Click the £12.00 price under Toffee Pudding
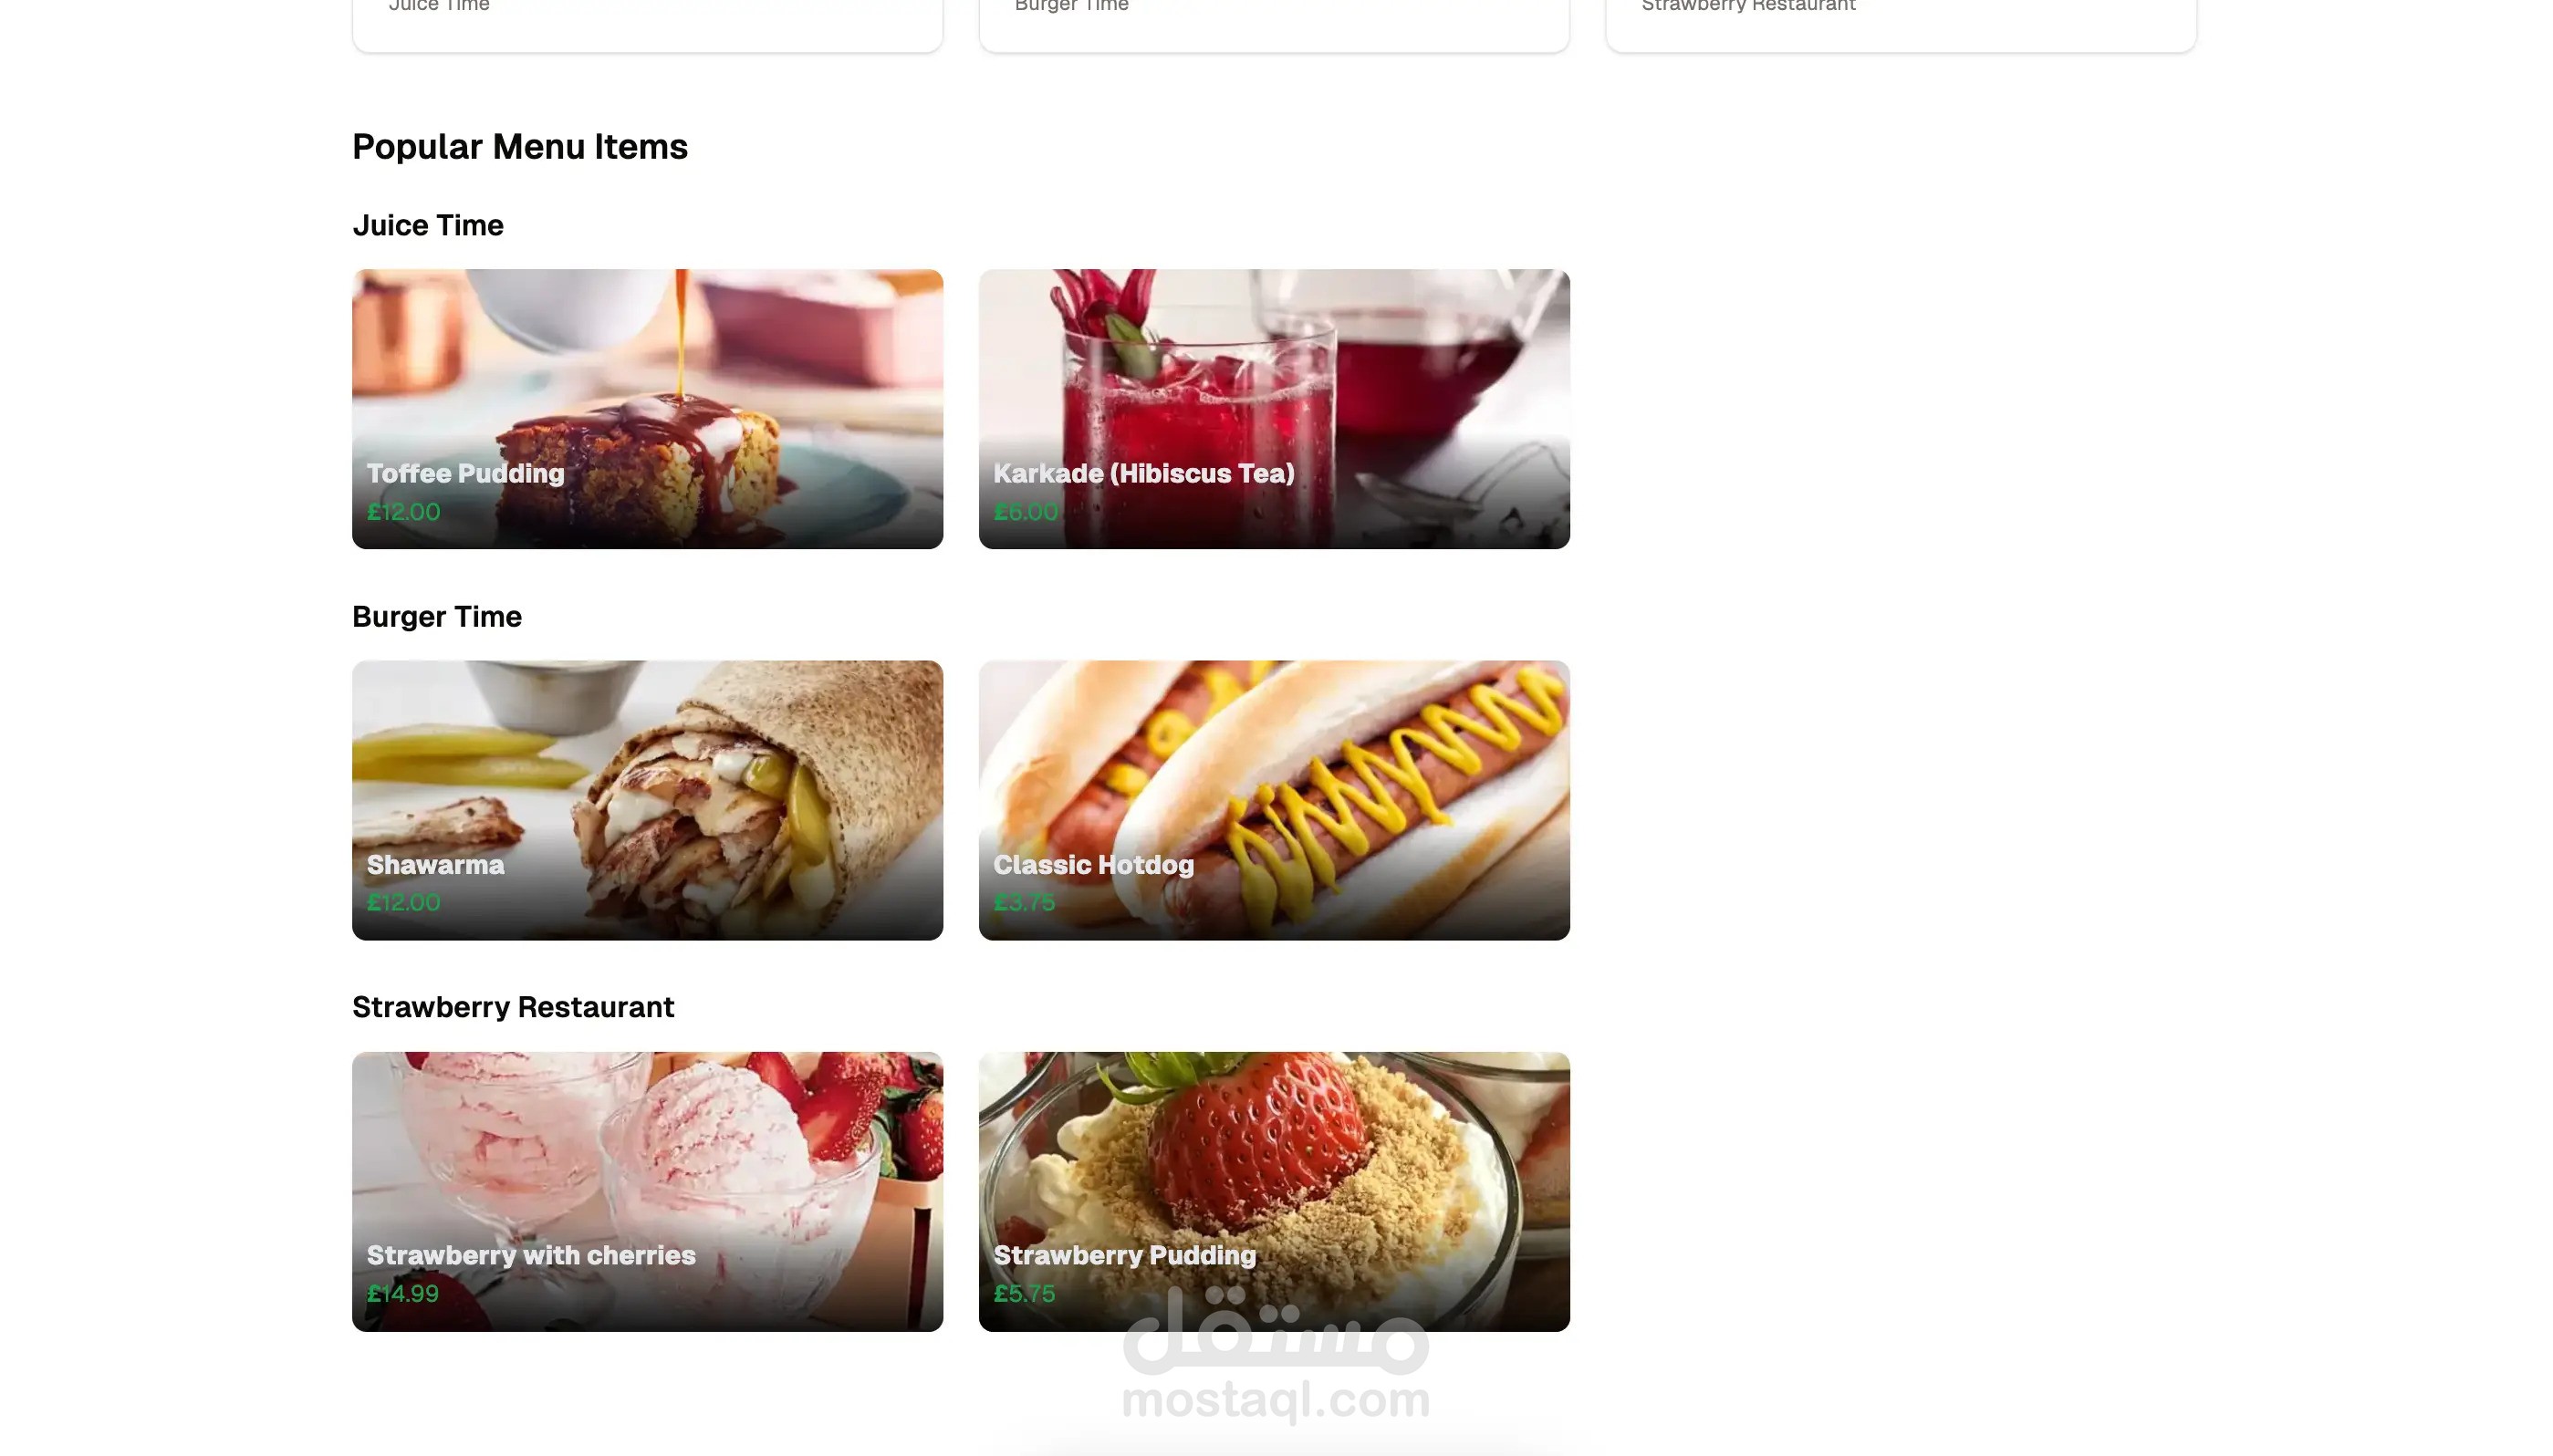Viewport: 2553px width, 1456px height. [403, 511]
